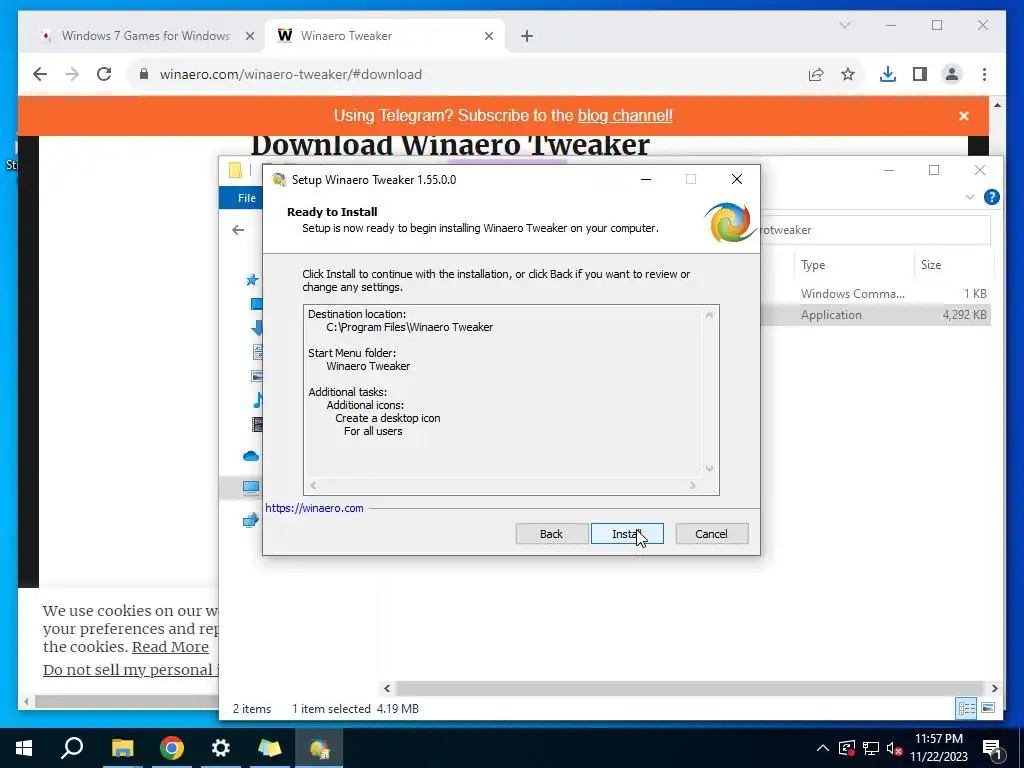Bookmark this page with star icon
The image size is (1024, 768).
click(848, 74)
